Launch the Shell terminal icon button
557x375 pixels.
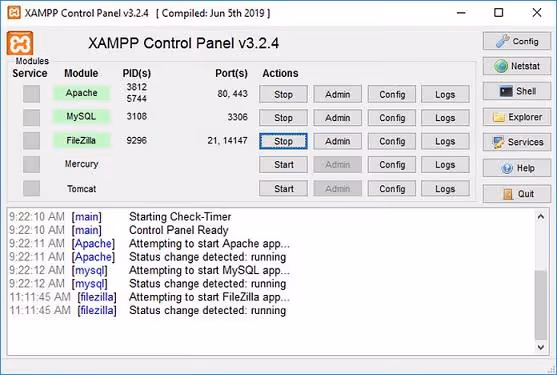517,91
